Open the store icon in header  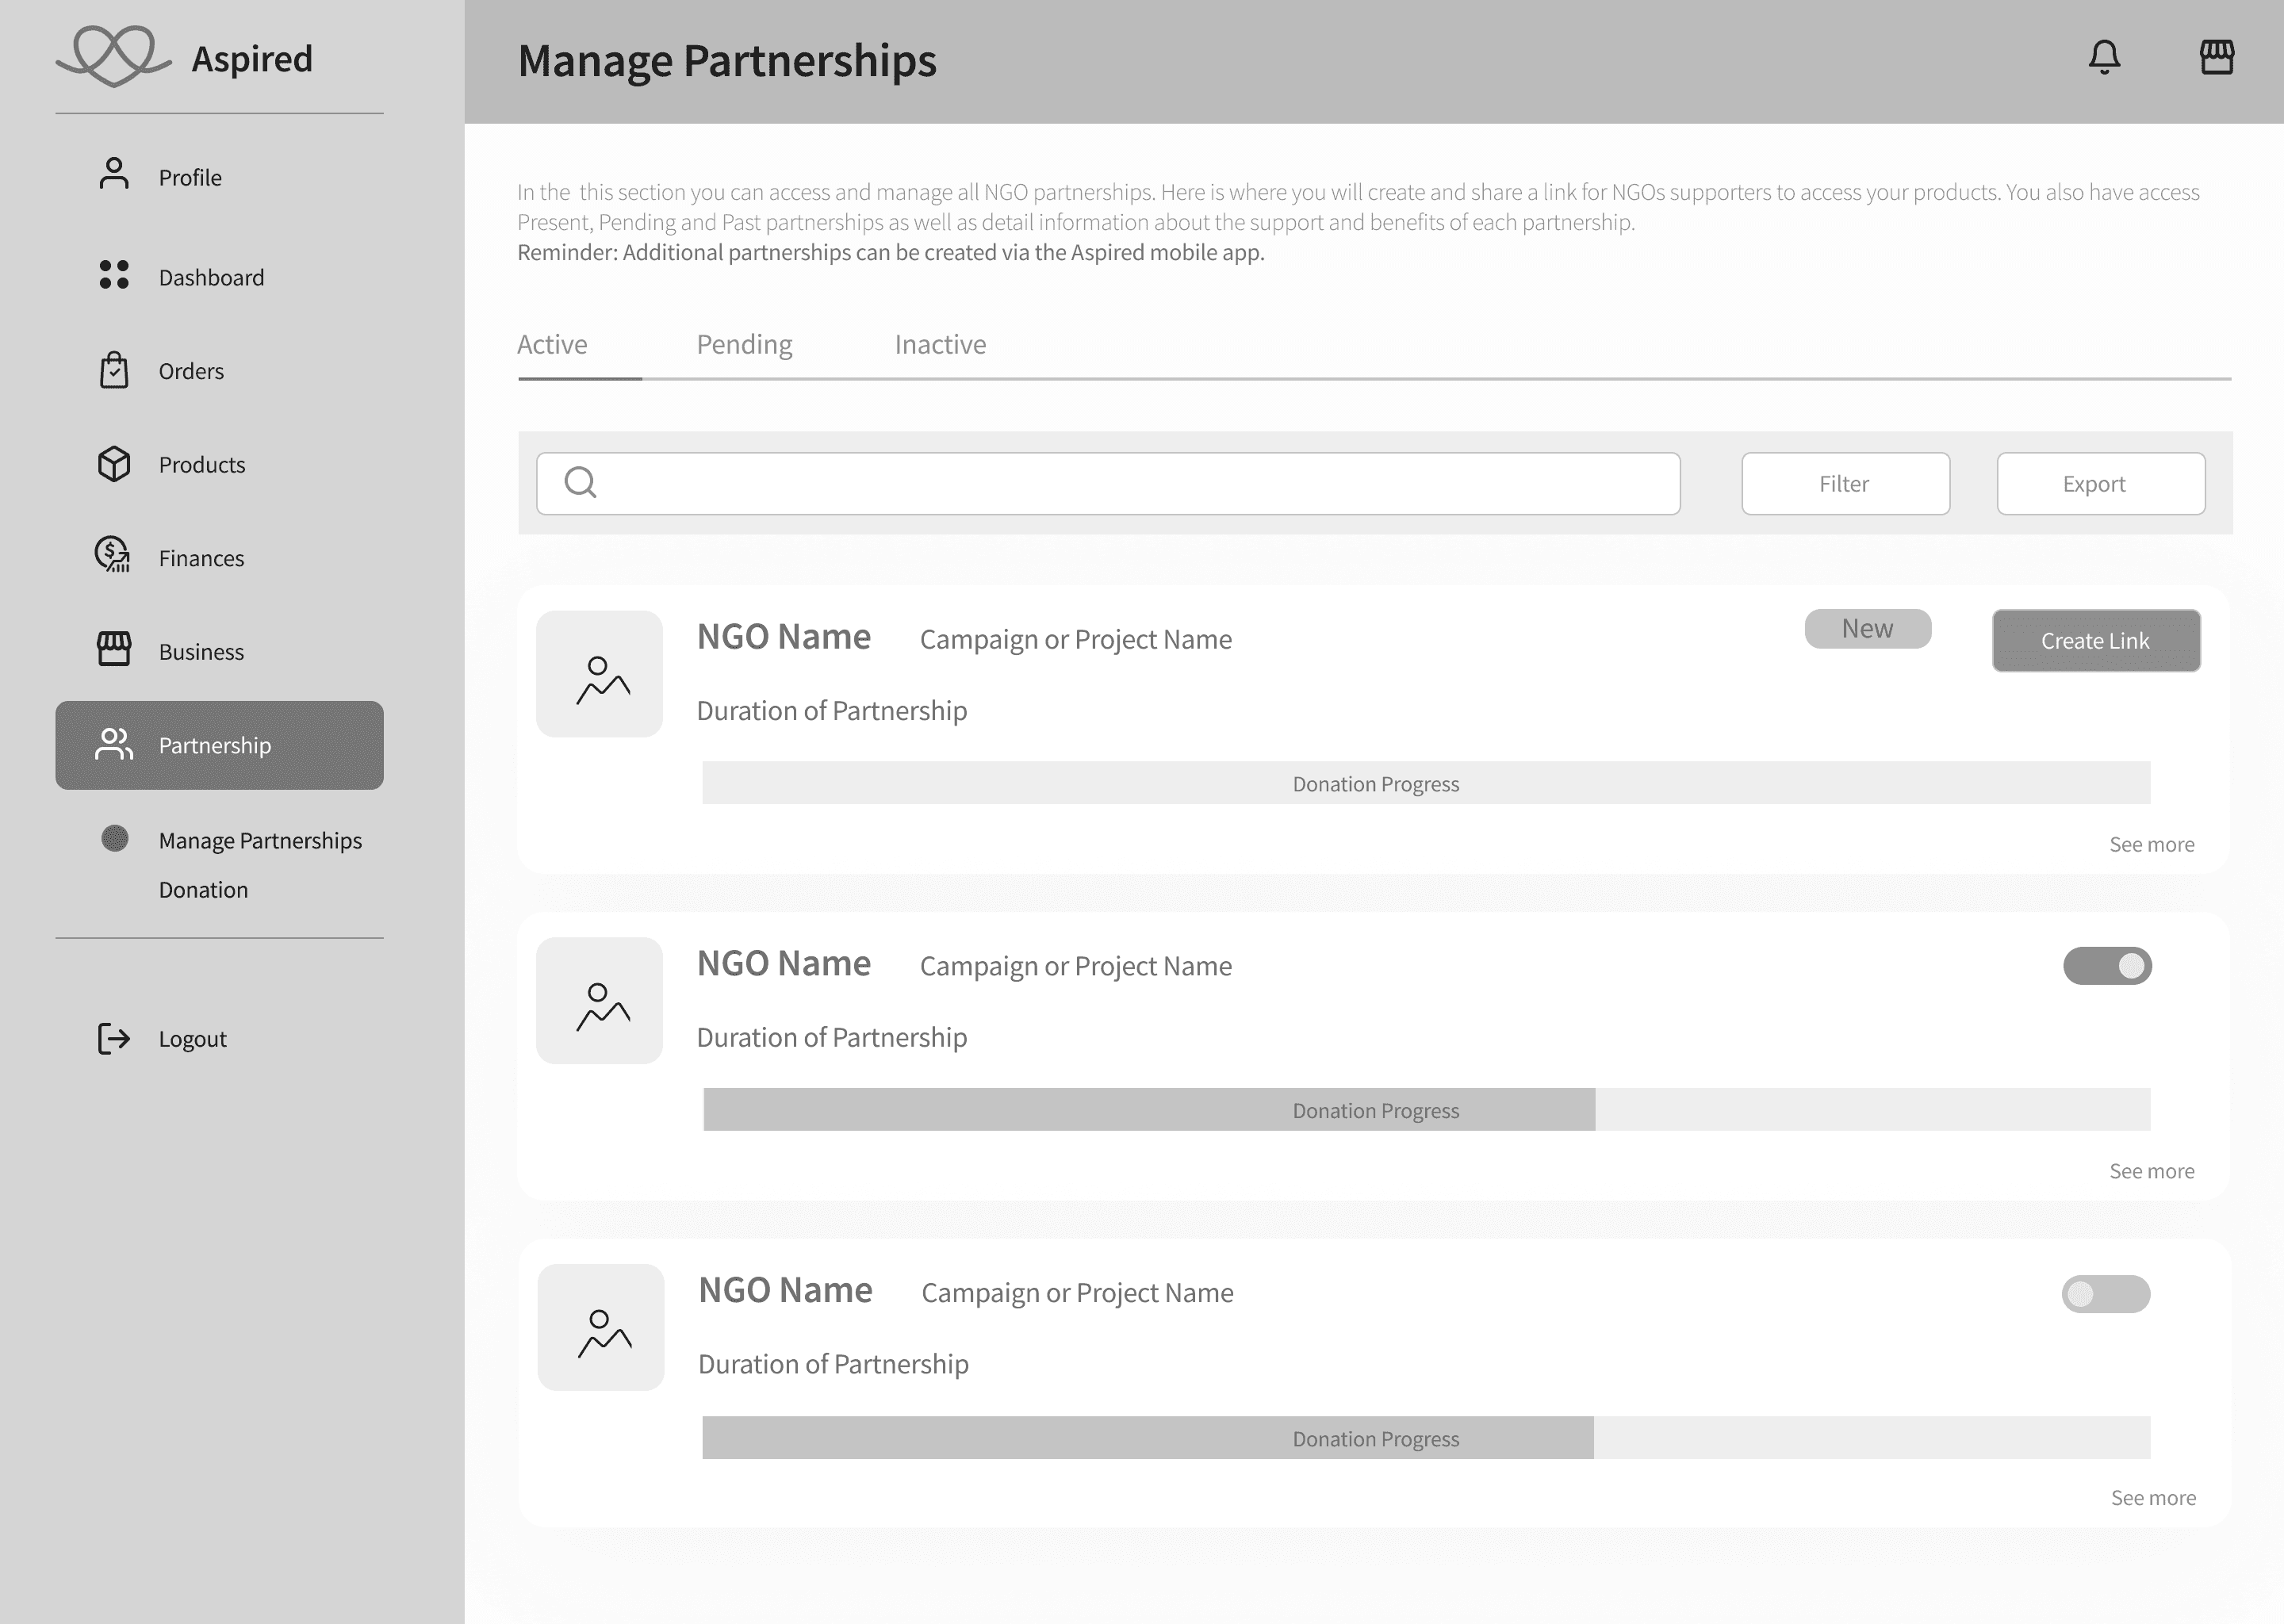click(x=2216, y=57)
